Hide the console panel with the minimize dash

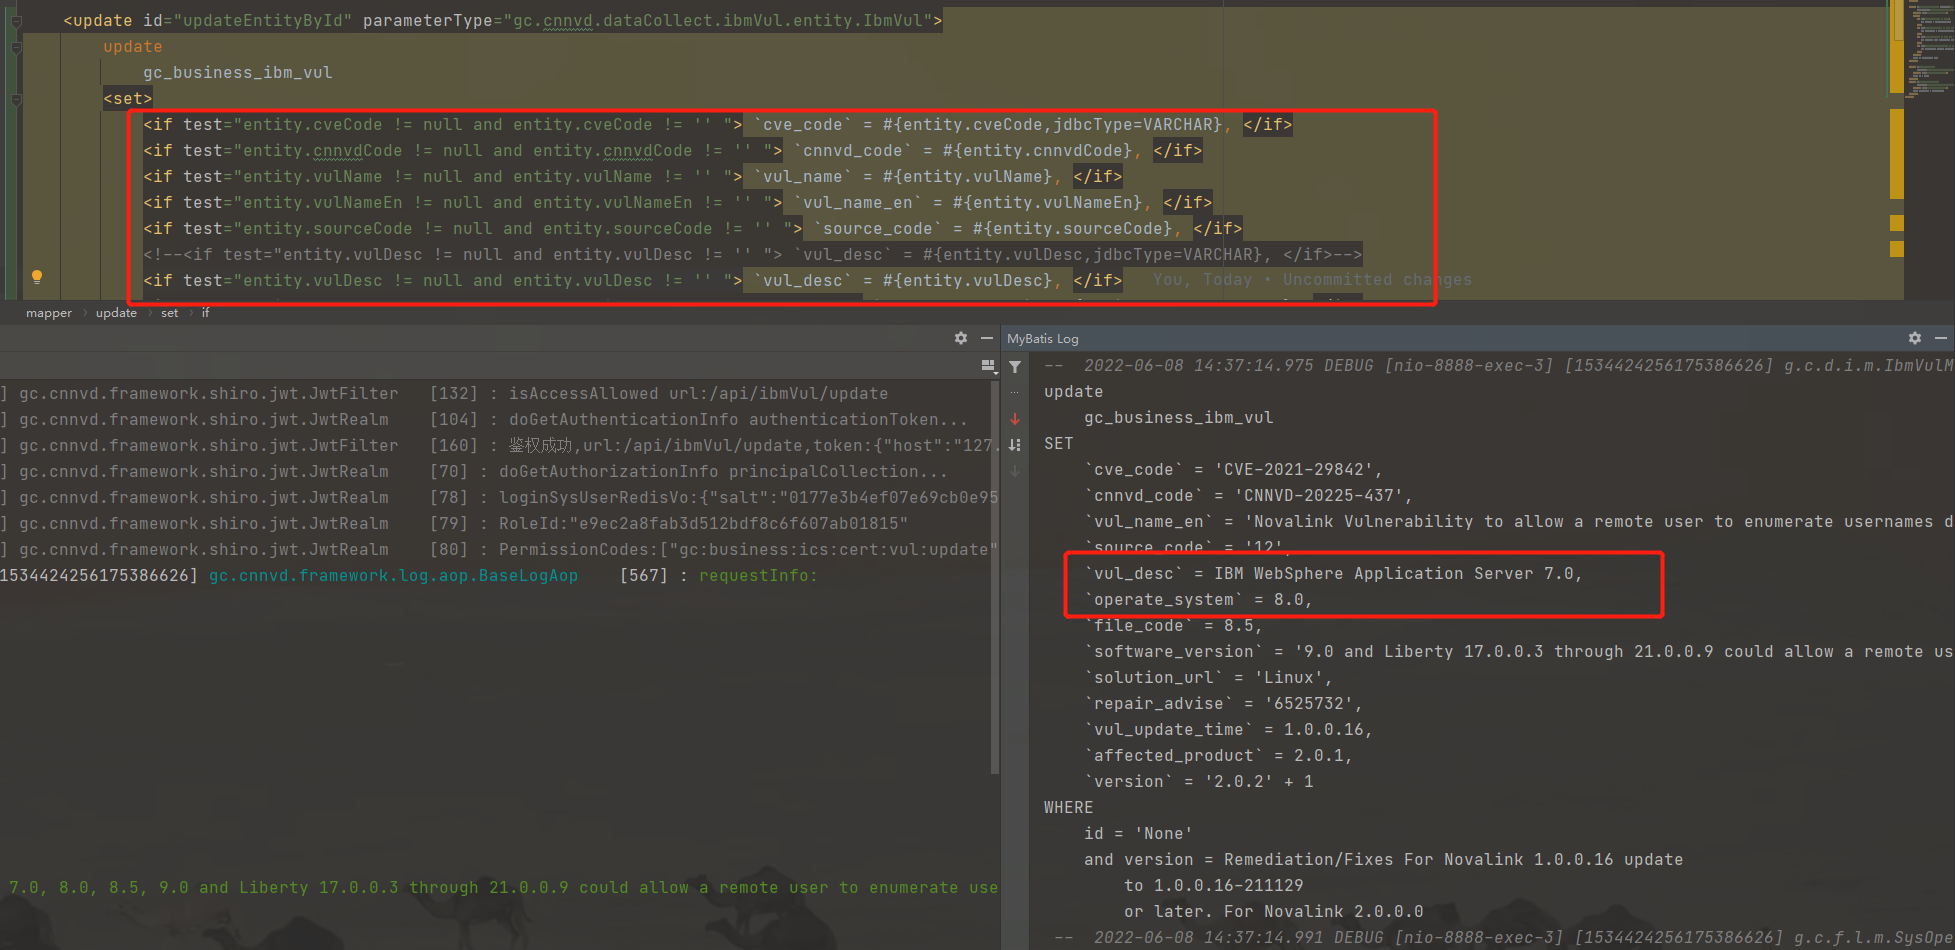(986, 339)
